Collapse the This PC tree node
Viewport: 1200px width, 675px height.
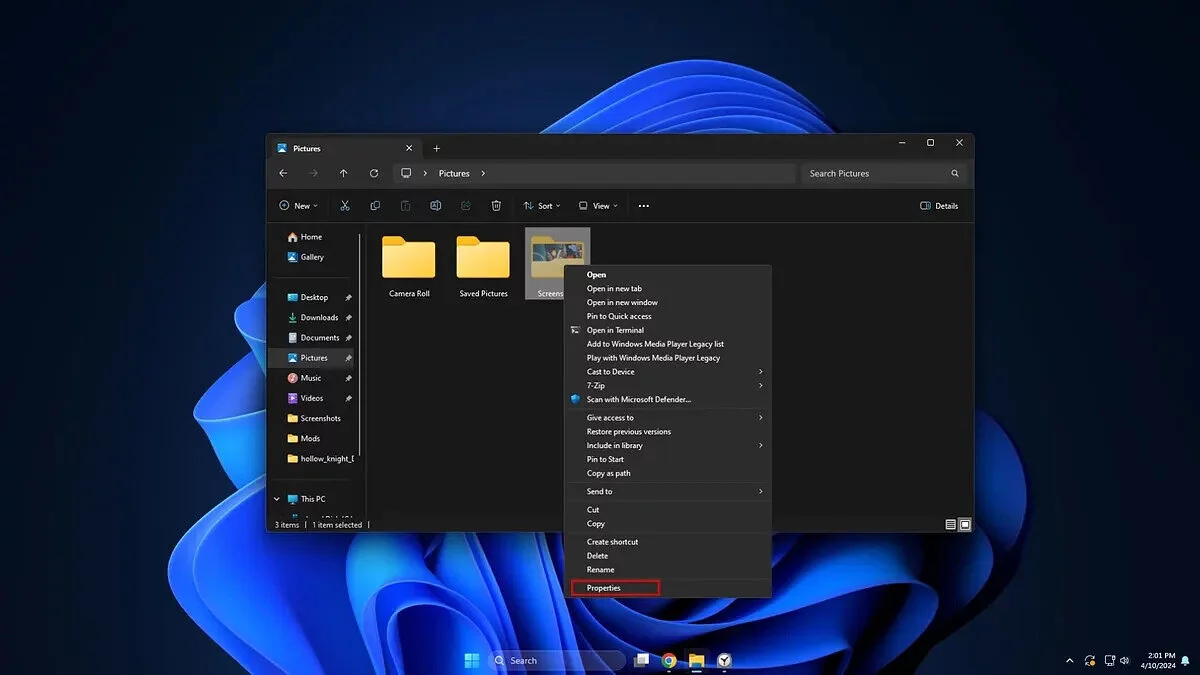point(277,499)
